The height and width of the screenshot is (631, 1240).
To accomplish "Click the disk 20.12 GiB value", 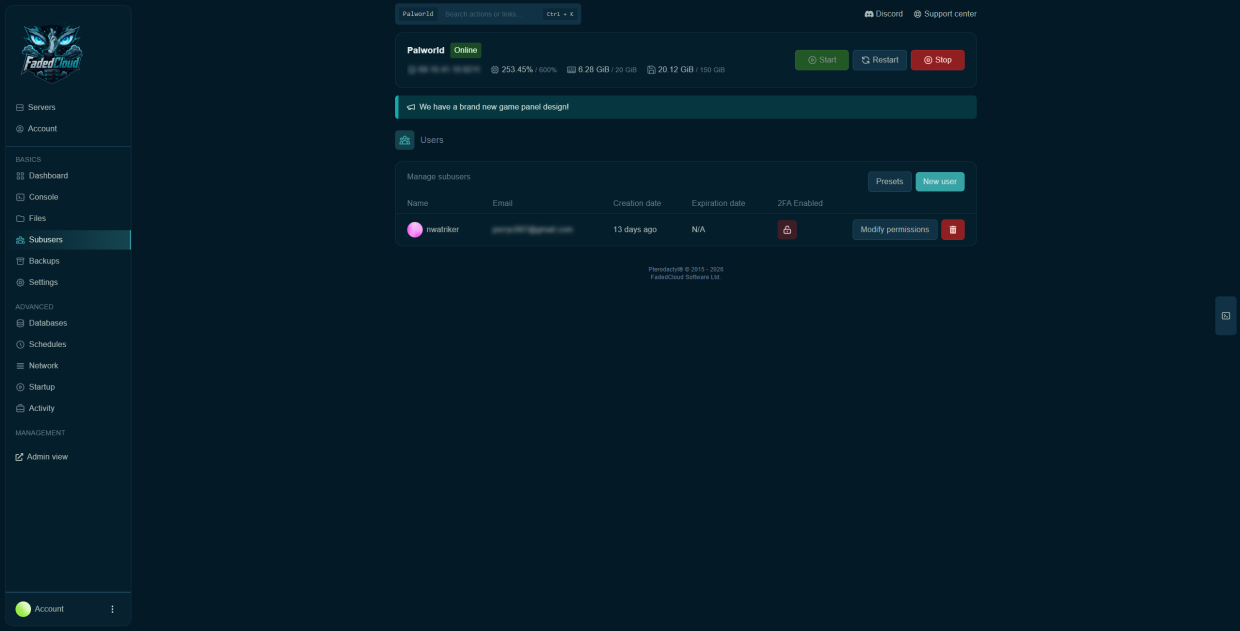I will point(676,70).
